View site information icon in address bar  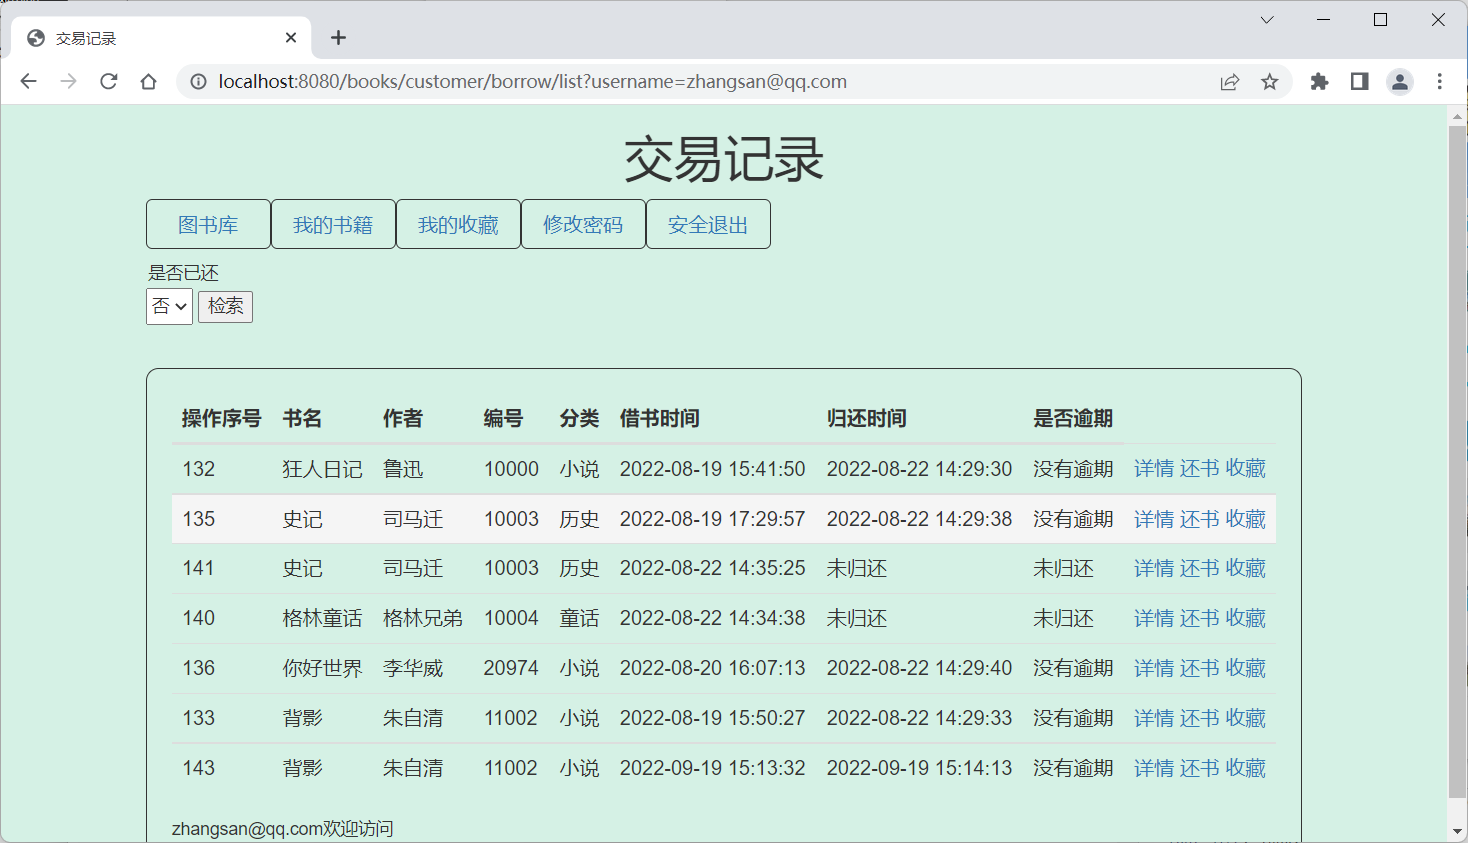point(198,82)
